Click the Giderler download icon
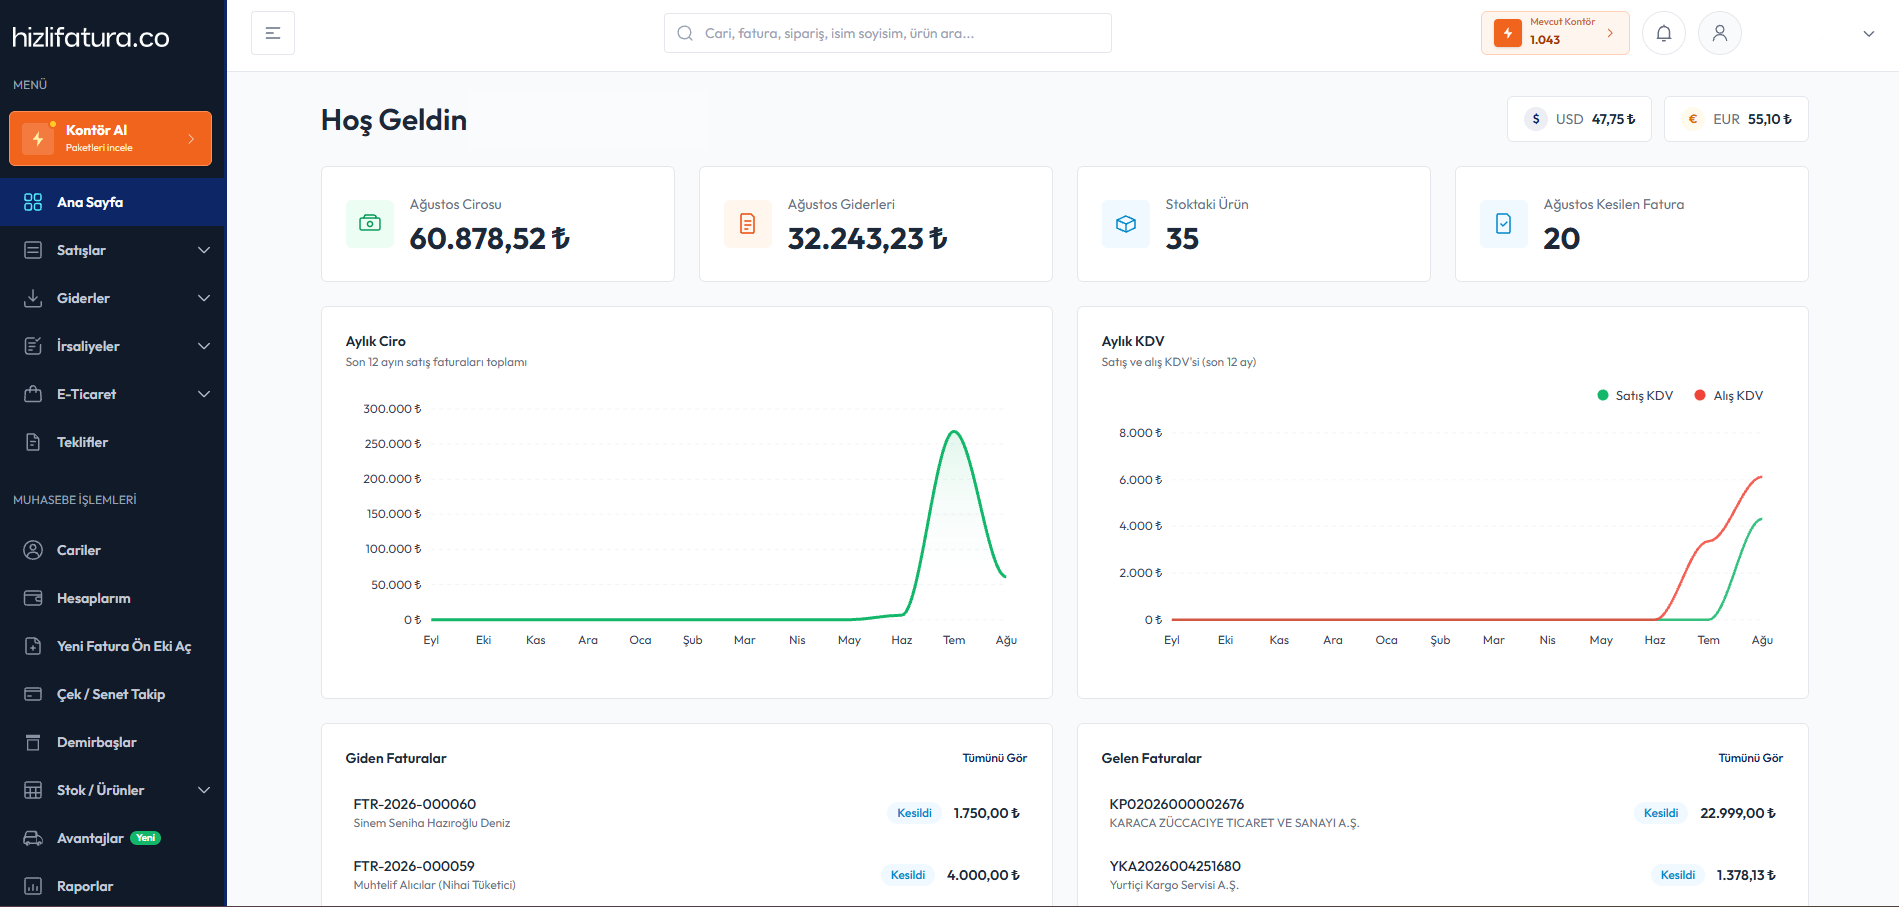This screenshot has width=1899, height=907. [33, 298]
